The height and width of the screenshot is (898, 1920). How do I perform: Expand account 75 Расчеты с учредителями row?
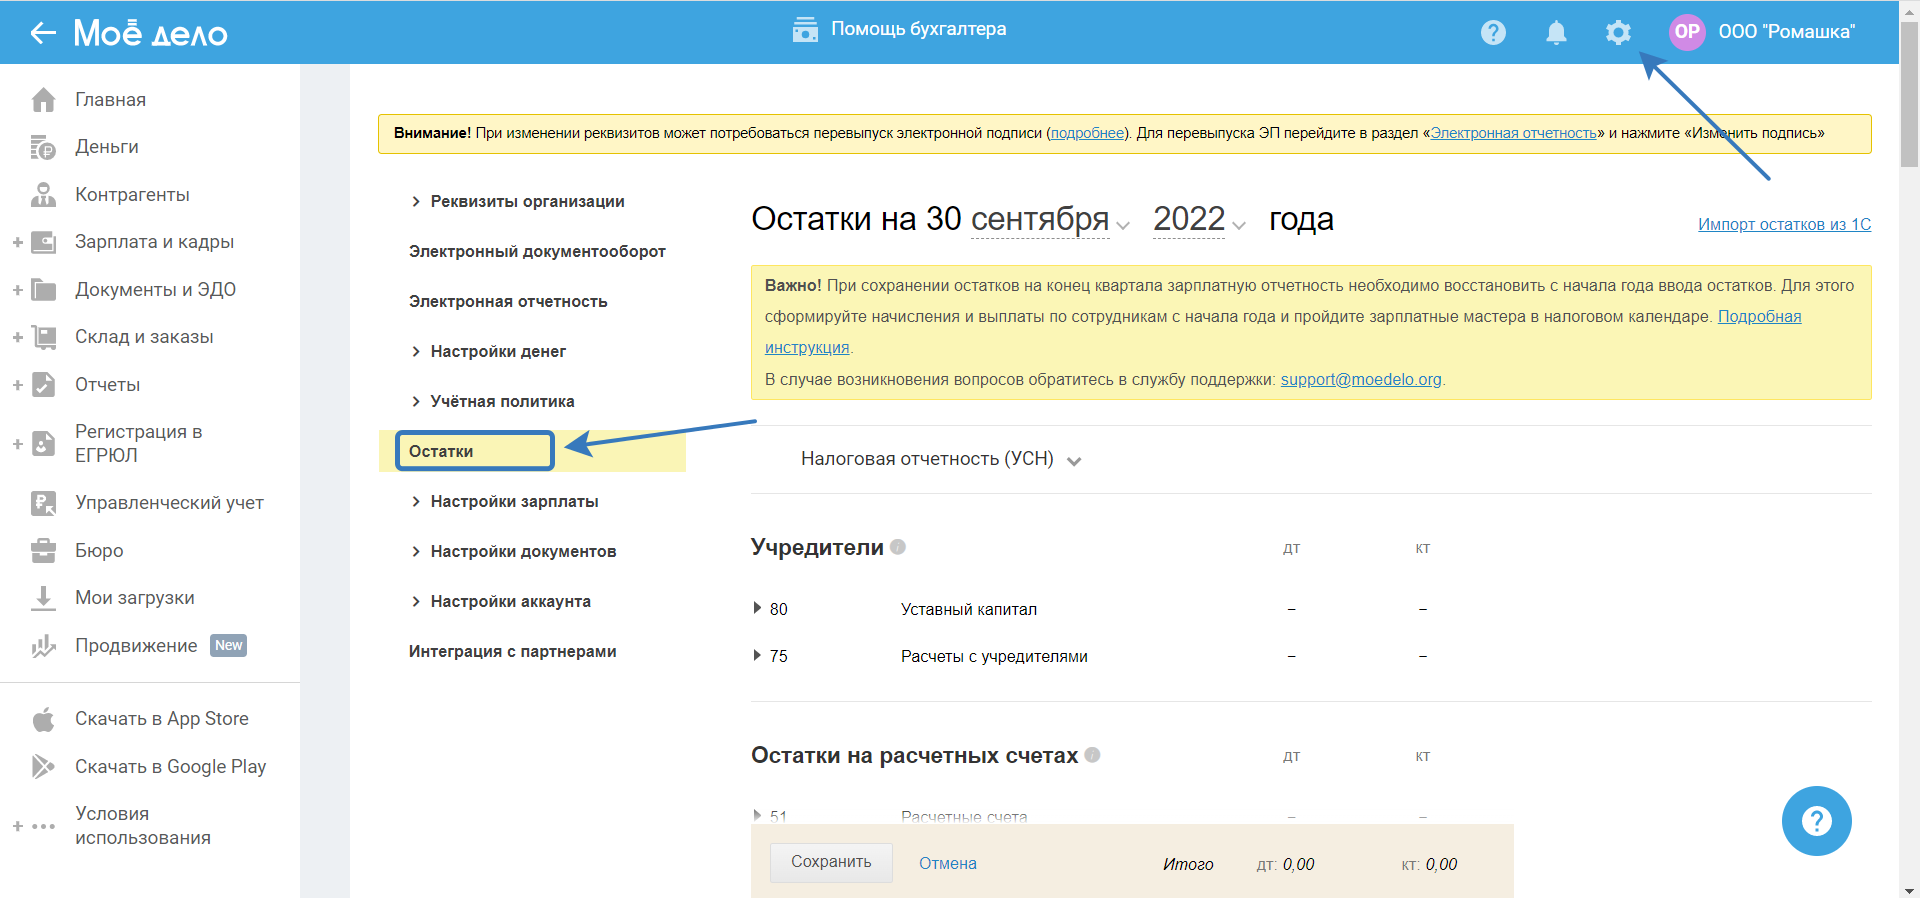pyautogui.click(x=757, y=655)
